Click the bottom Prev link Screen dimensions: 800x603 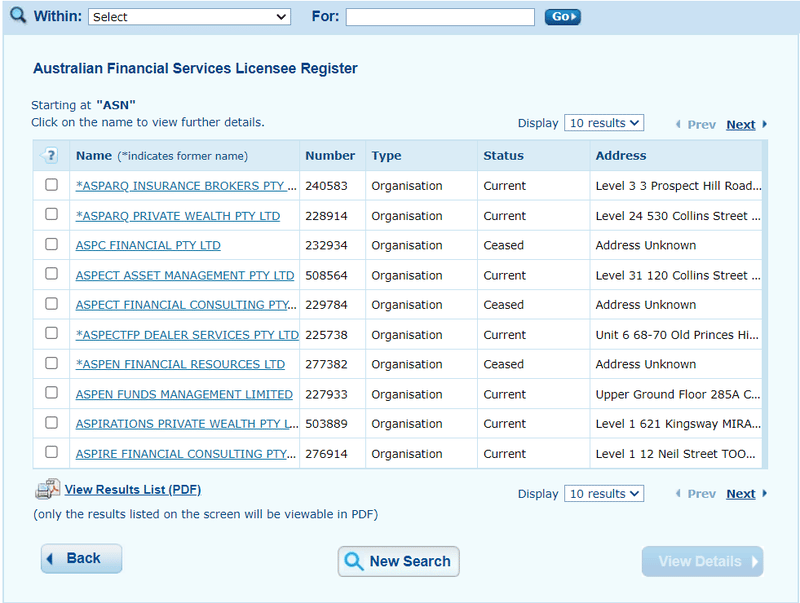tap(701, 494)
